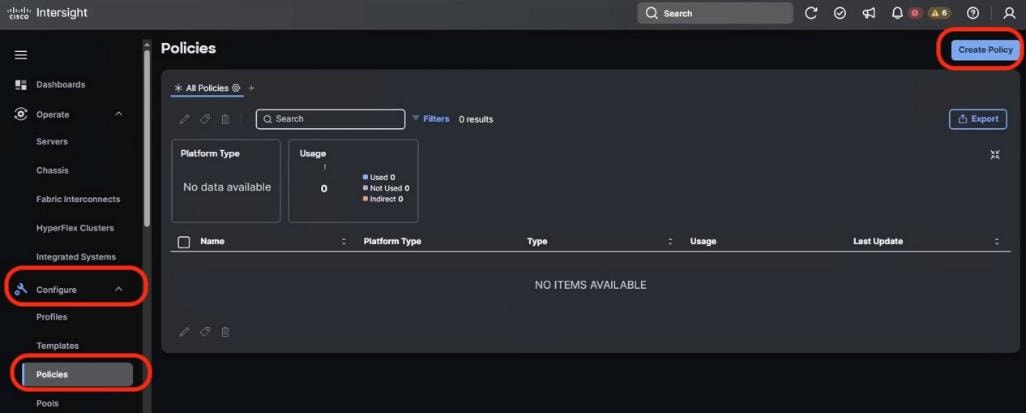Select the All Policies tab

(207, 88)
